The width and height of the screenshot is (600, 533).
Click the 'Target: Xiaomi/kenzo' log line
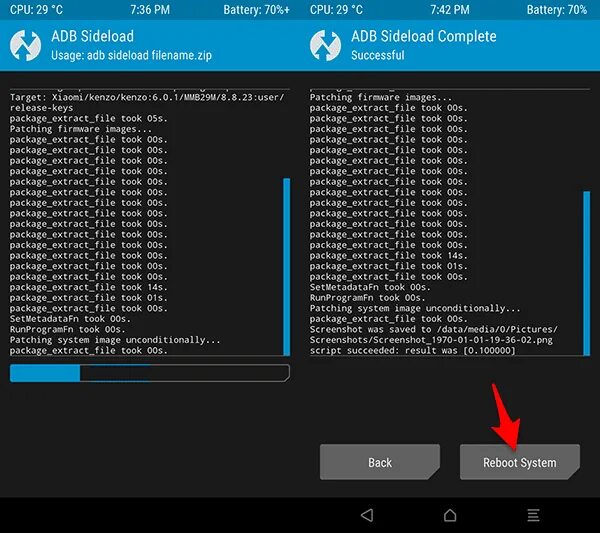pos(147,97)
